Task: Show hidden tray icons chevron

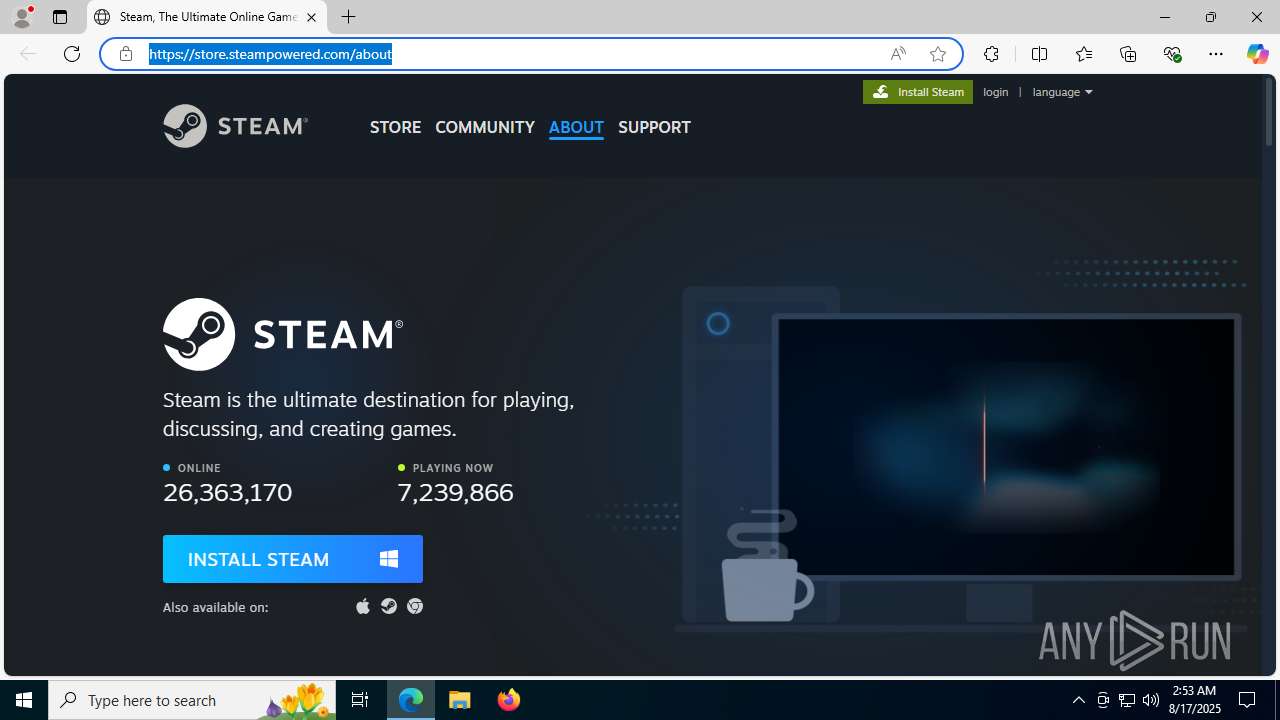Action: (1079, 700)
